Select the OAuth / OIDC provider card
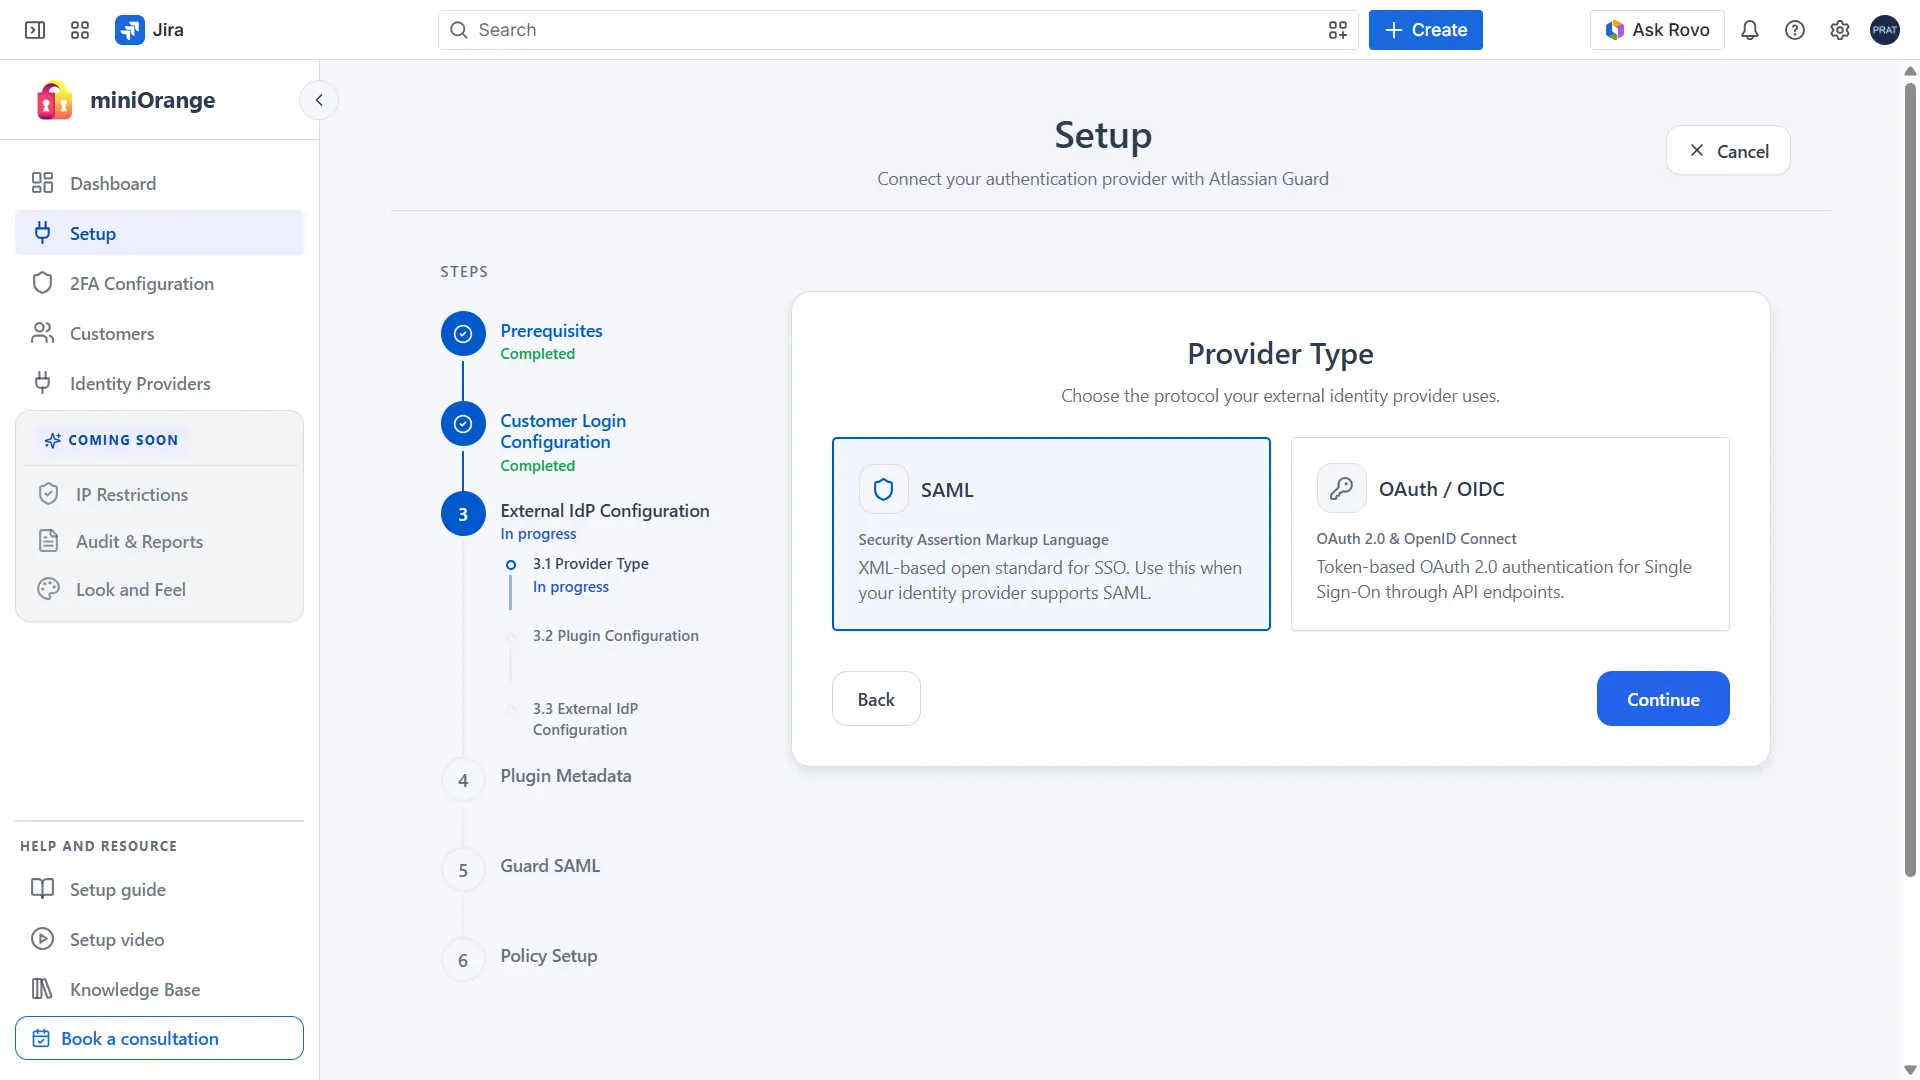The height and width of the screenshot is (1080, 1920). coord(1510,534)
